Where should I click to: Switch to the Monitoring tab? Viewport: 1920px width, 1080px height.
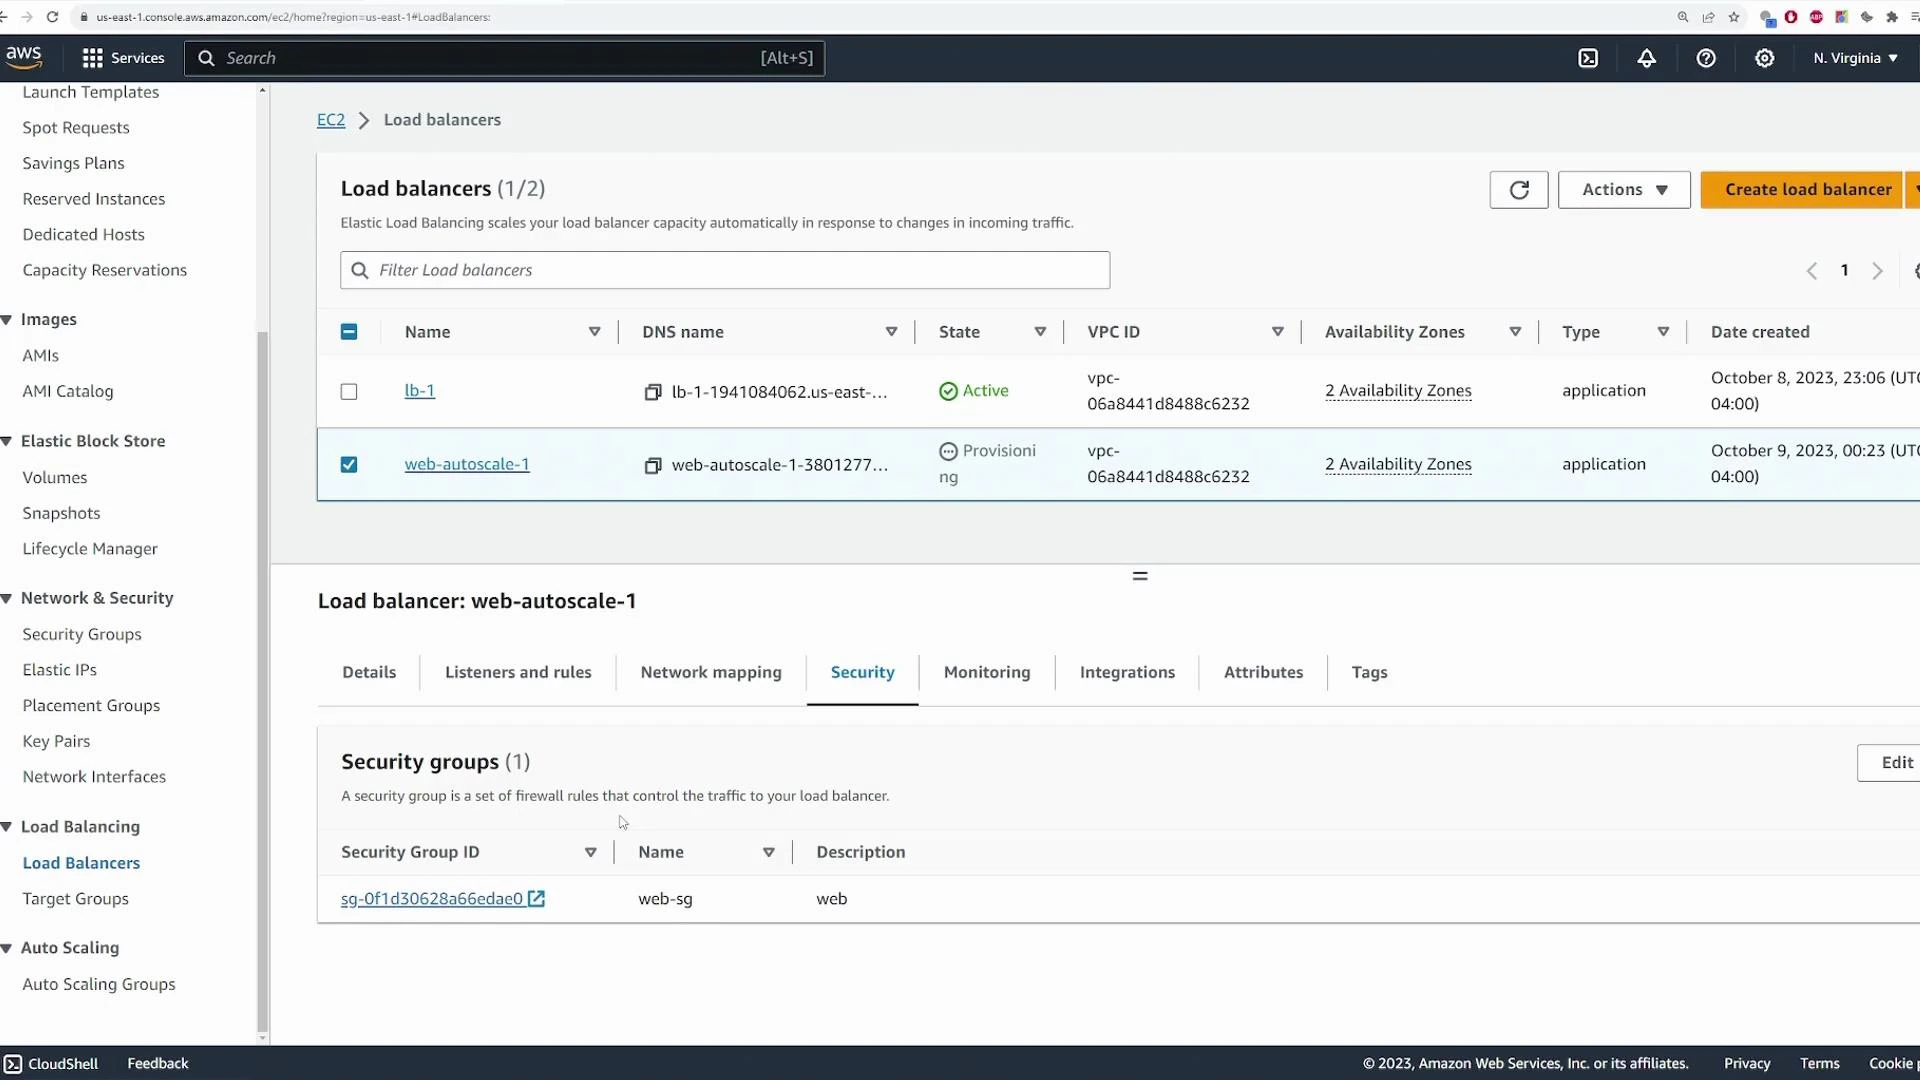tap(986, 672)
